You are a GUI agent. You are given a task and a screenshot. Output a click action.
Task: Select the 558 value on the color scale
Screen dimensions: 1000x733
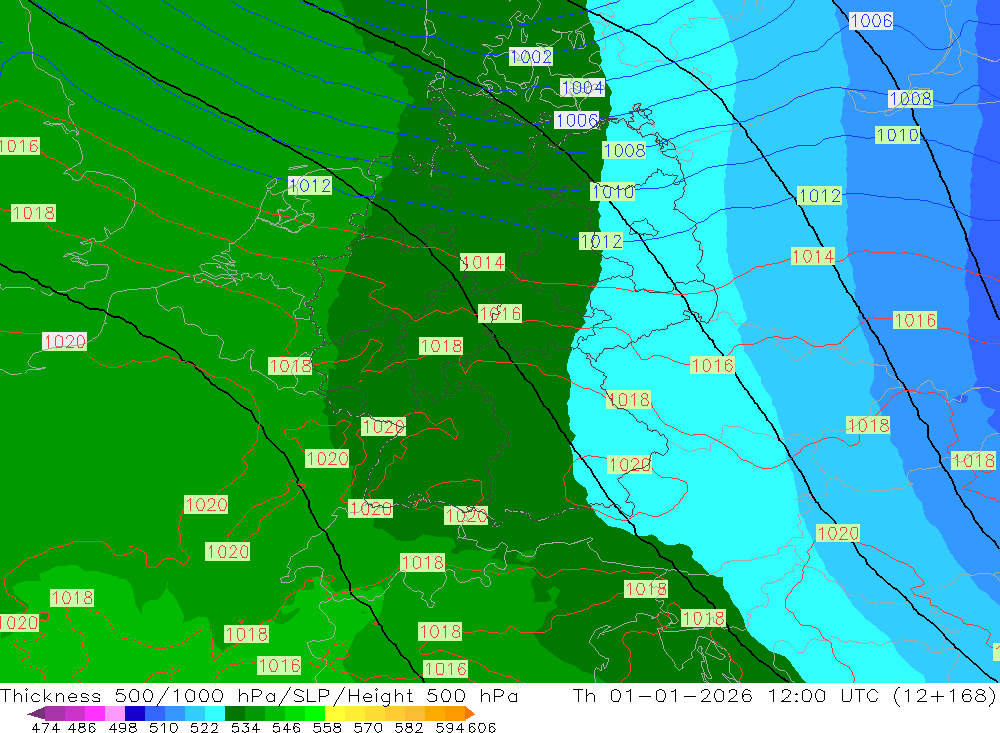coord(327,727)
